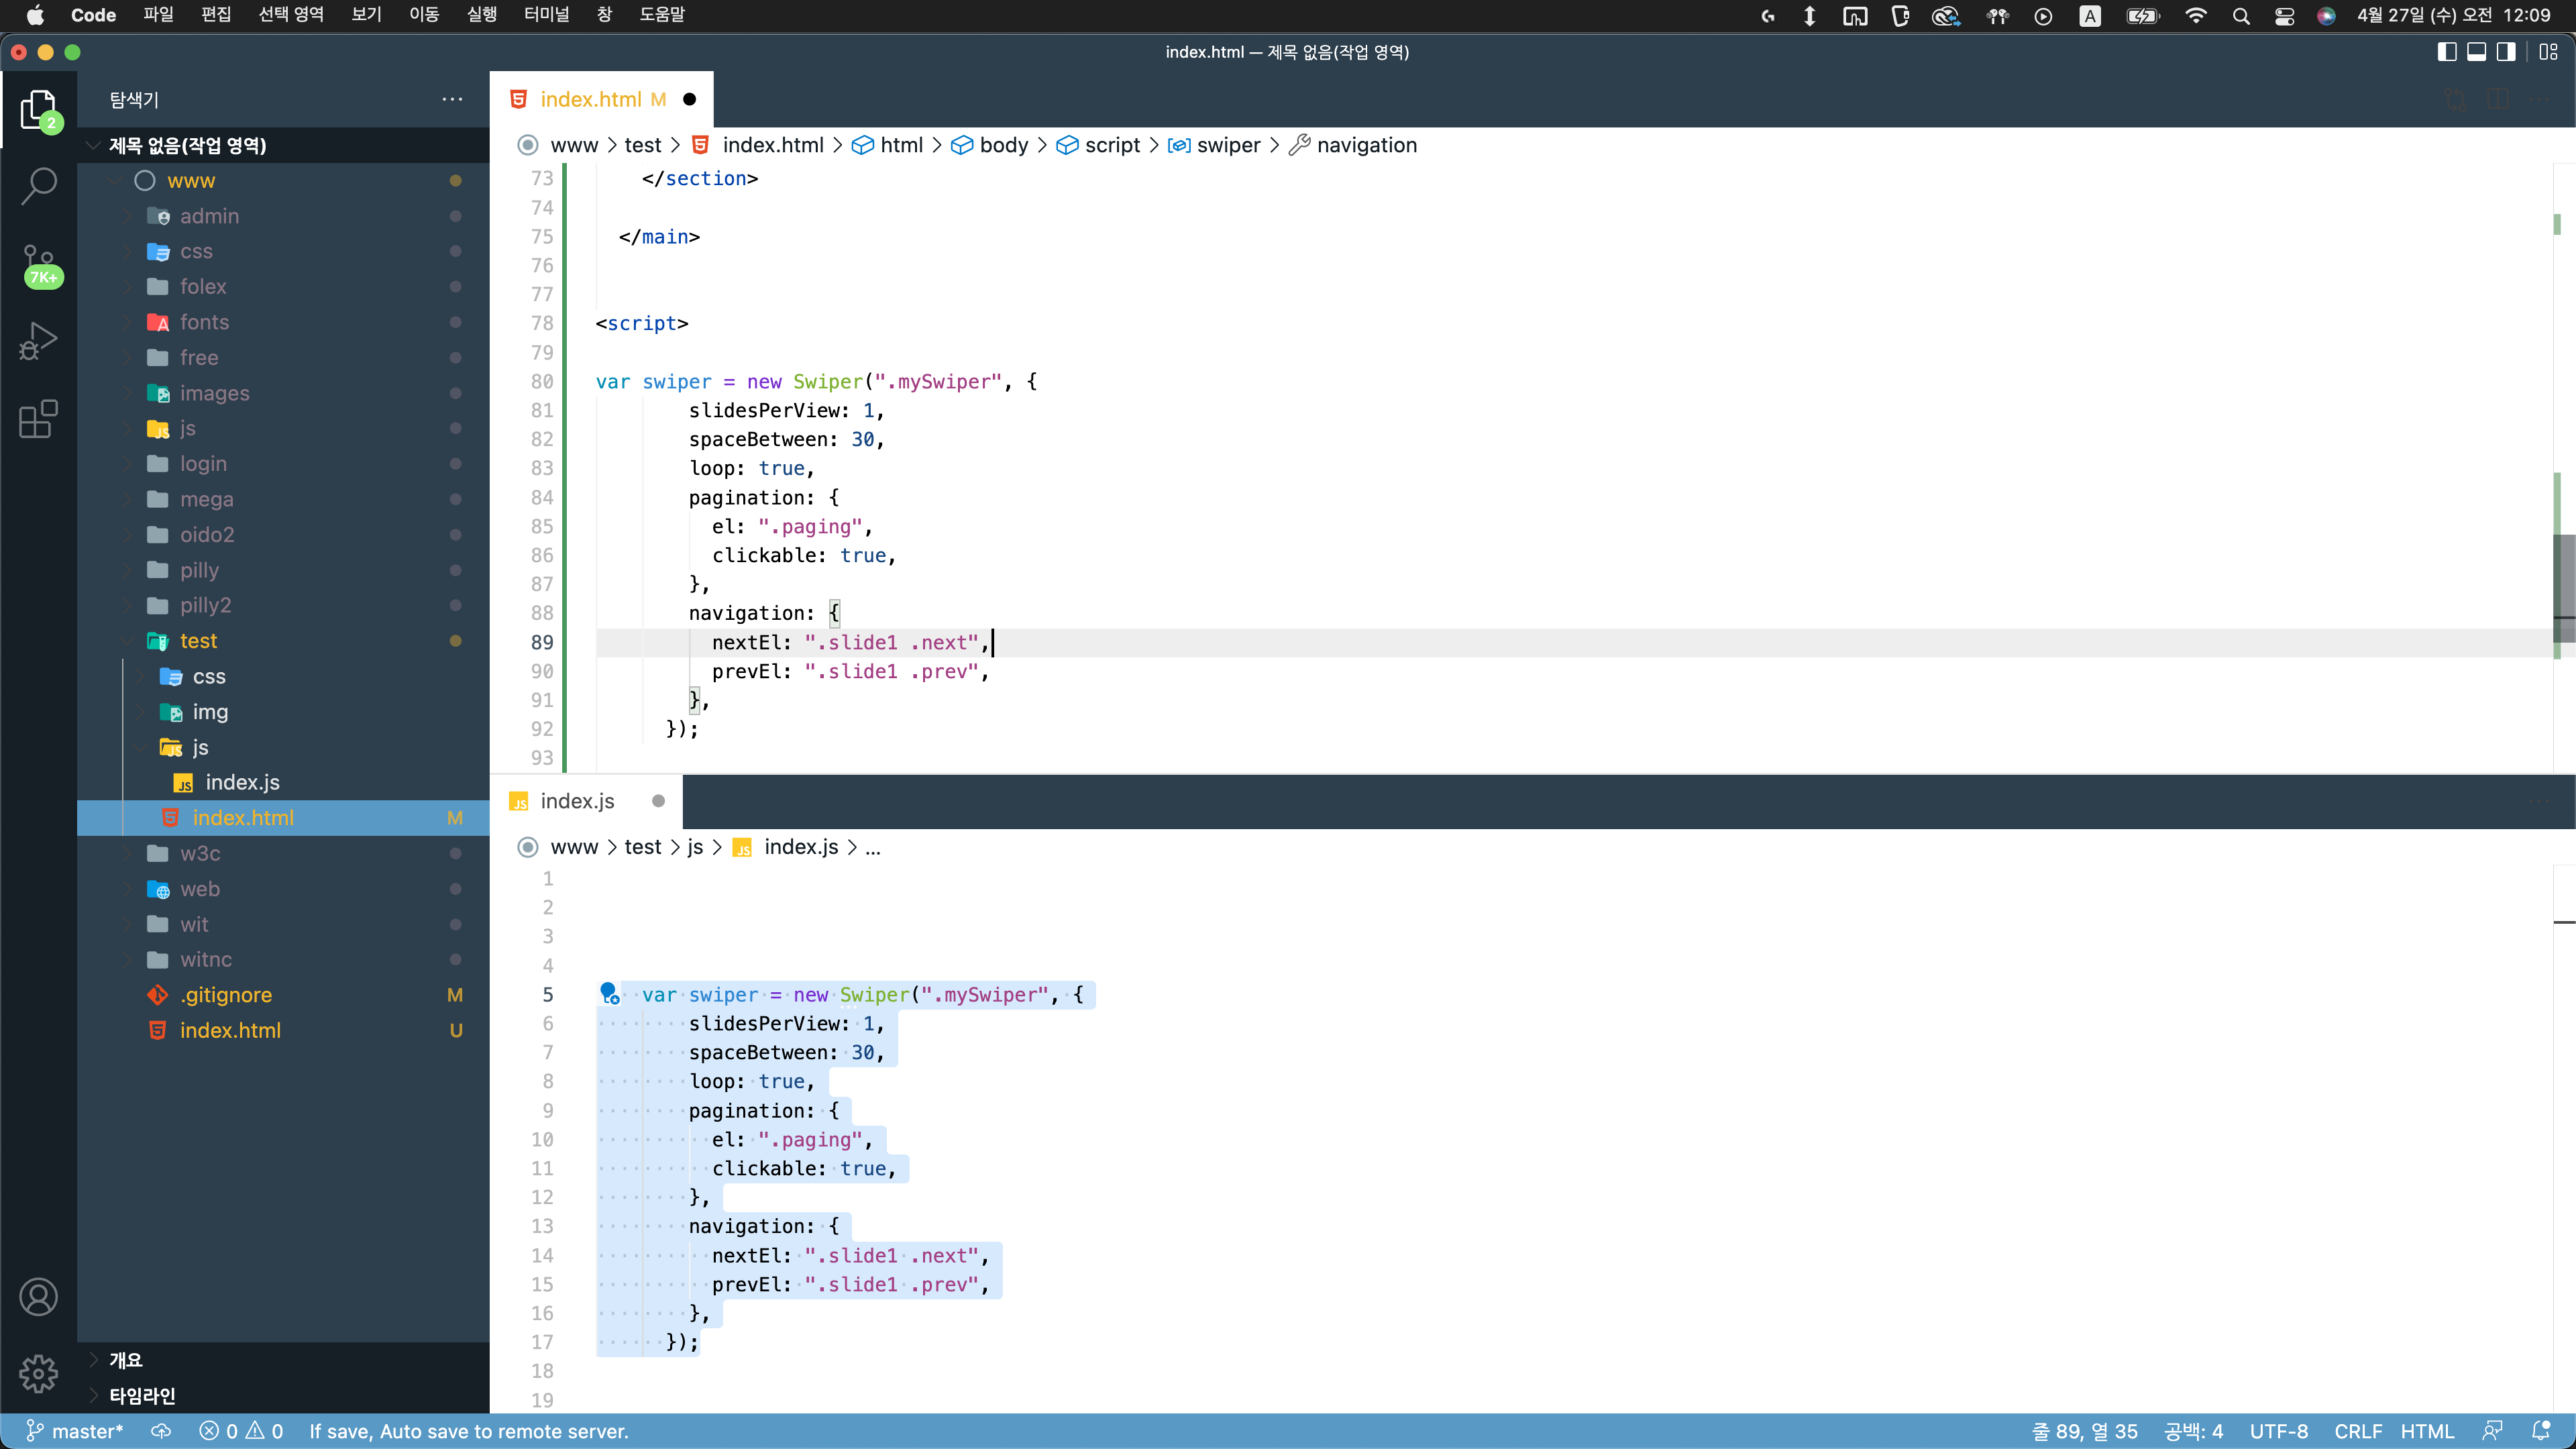The width and height of the screenshot is (2576, 1449).
Task: Open .gitignore file in explorer
Action: (x=283, y=995)
